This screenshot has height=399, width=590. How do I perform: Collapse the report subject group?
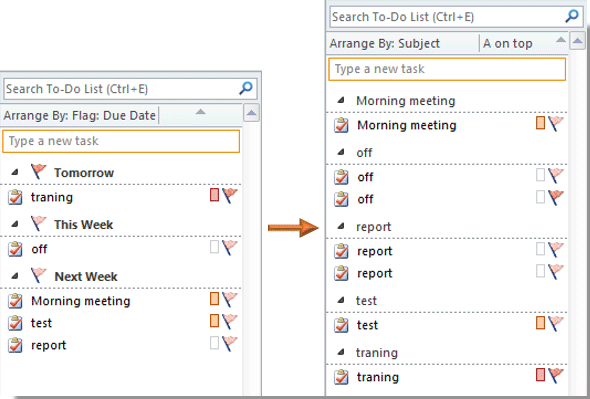tap(341, 226)
